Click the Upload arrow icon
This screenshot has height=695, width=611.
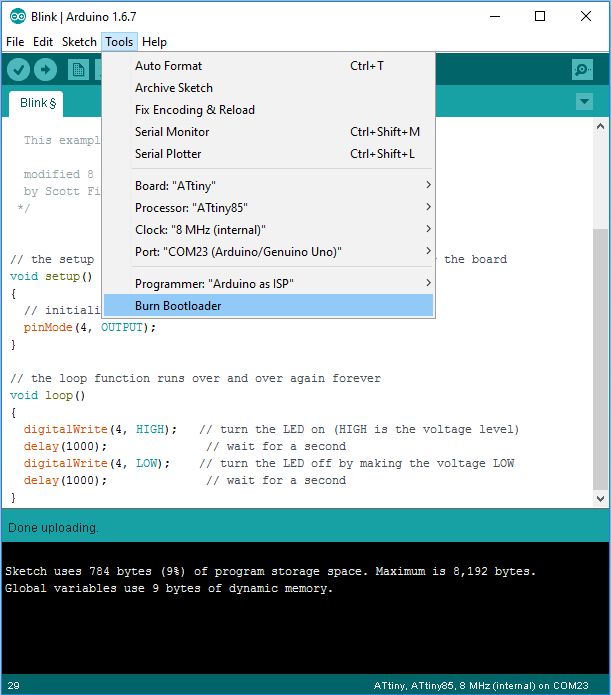(x=45, y=70)
